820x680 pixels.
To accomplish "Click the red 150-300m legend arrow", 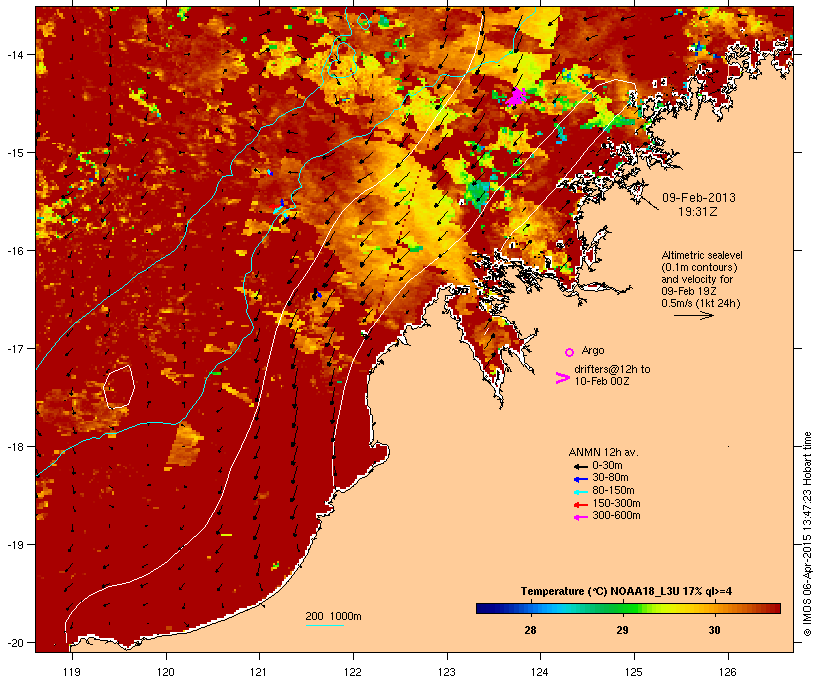I will (x=580, y=505).
